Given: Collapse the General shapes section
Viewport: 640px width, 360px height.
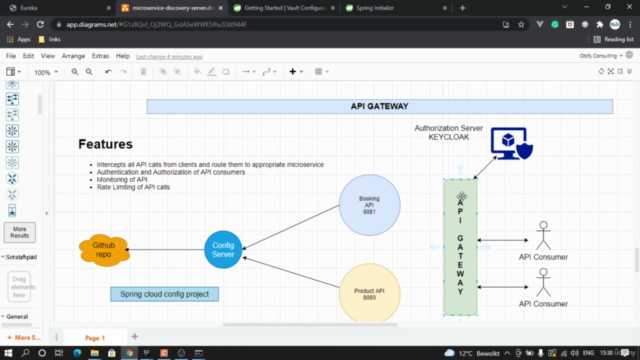Looking at the screenshot, I should pyautogui.click(x=15, y=317).
